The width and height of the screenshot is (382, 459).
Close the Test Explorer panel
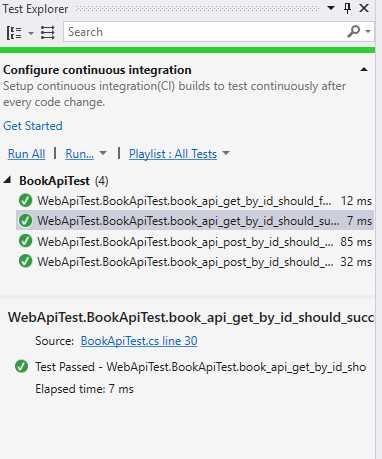[x=364, y=8]
